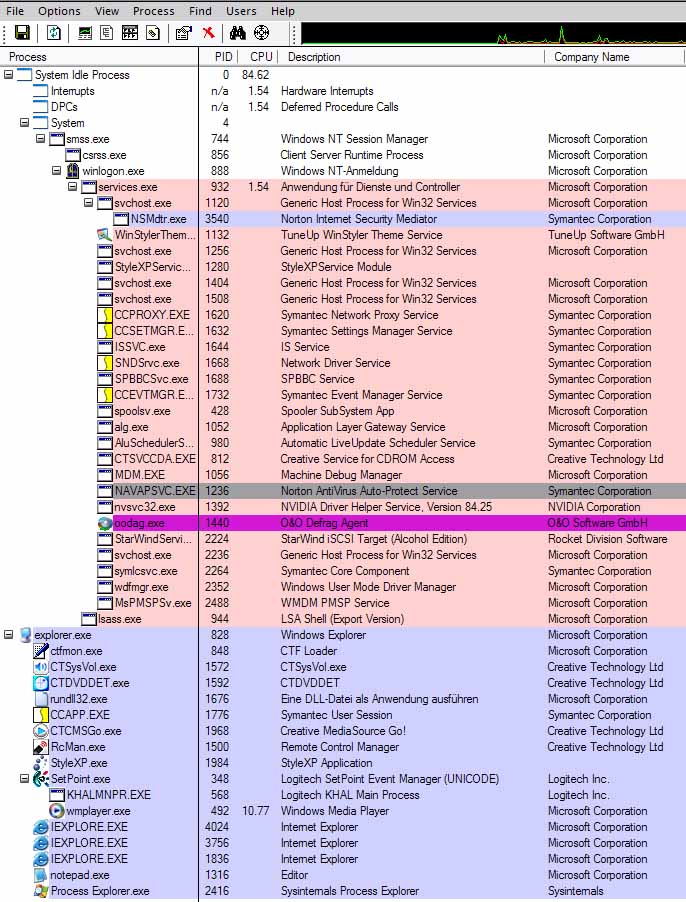Click the IEXPLORE.EXE icon for PID 4024
Image resolution: width=686 pixels, height=902 pixels.
click(x=41, y=827)
